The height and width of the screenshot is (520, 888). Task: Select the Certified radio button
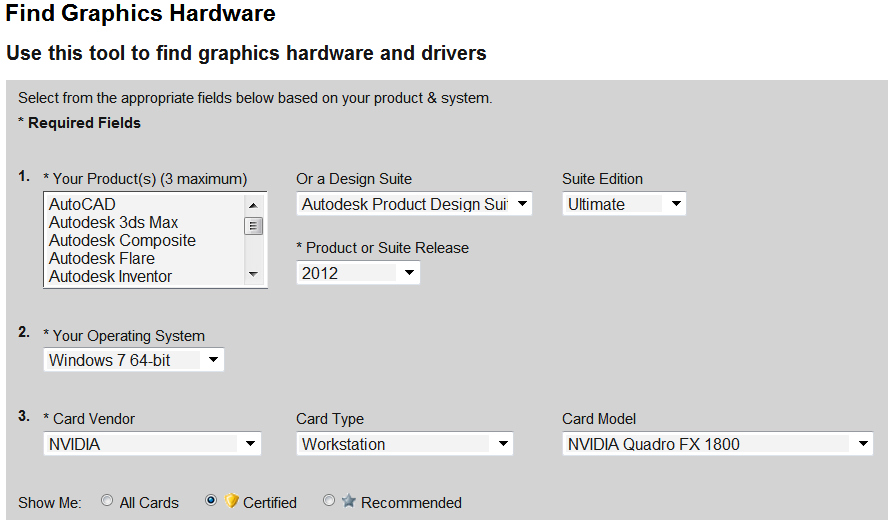point(211,501)
